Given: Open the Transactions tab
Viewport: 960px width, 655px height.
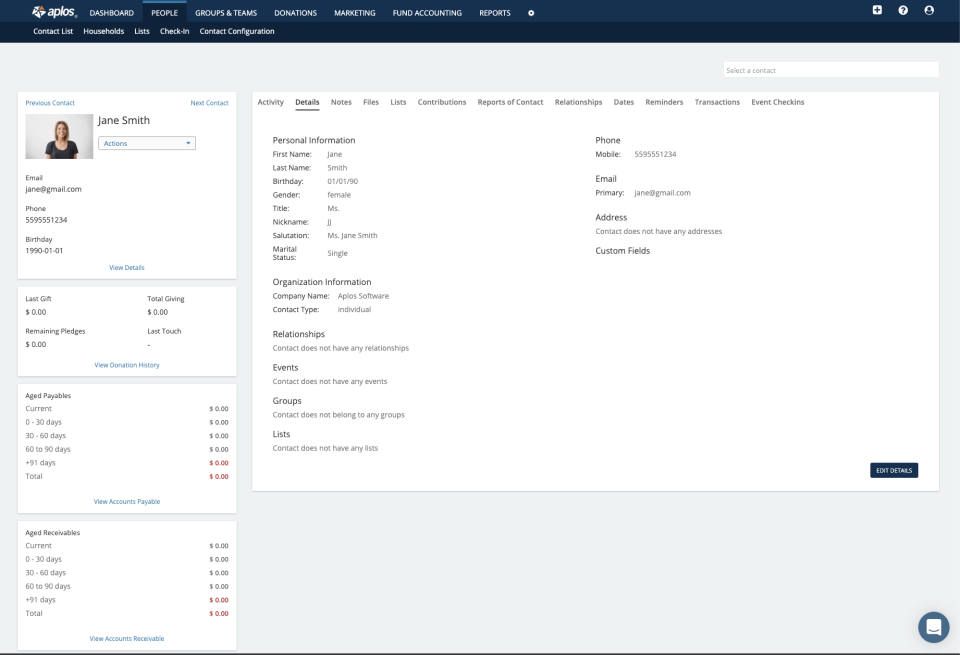Looking at the screenshot, I should pyautogui.click(x=718, y=102).
